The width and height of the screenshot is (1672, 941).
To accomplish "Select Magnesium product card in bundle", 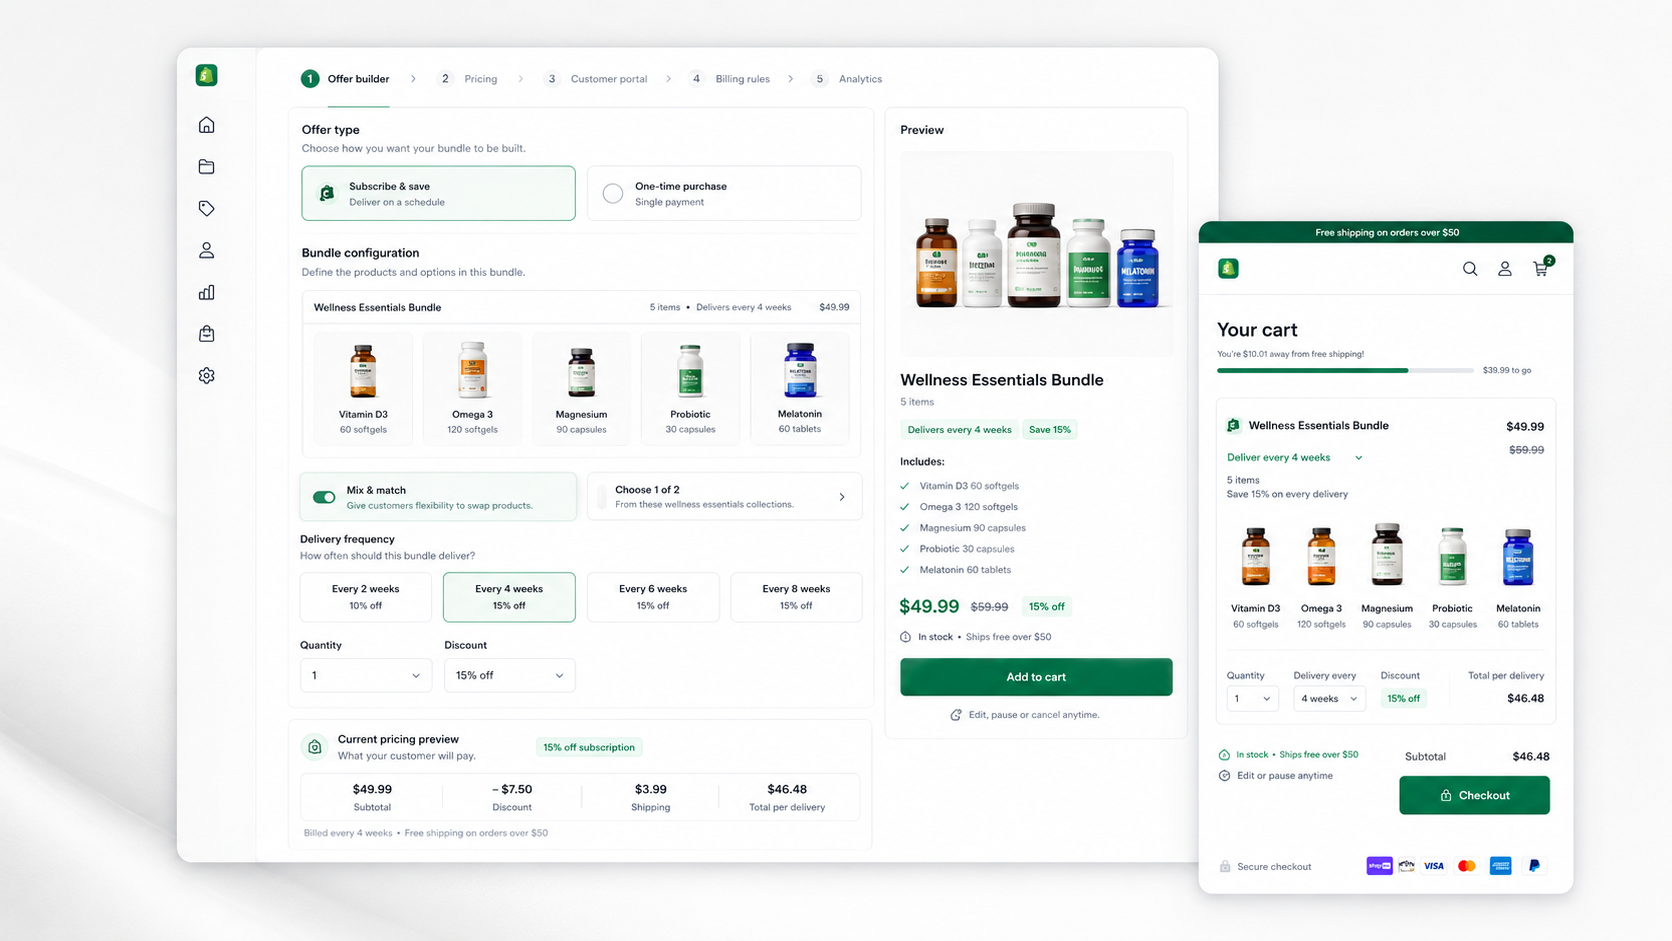I will pyautogui.click(x=581, y=388).
